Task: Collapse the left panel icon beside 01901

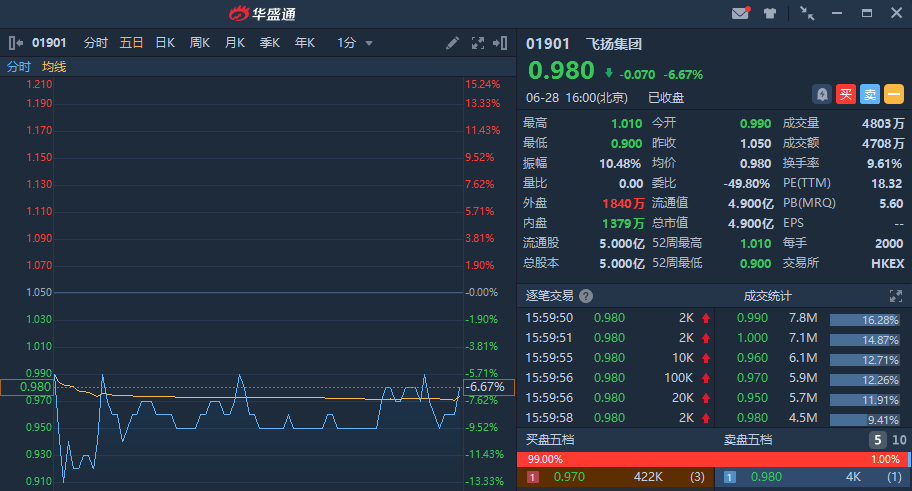Action: pyautogui.click(x=16, y=42)
